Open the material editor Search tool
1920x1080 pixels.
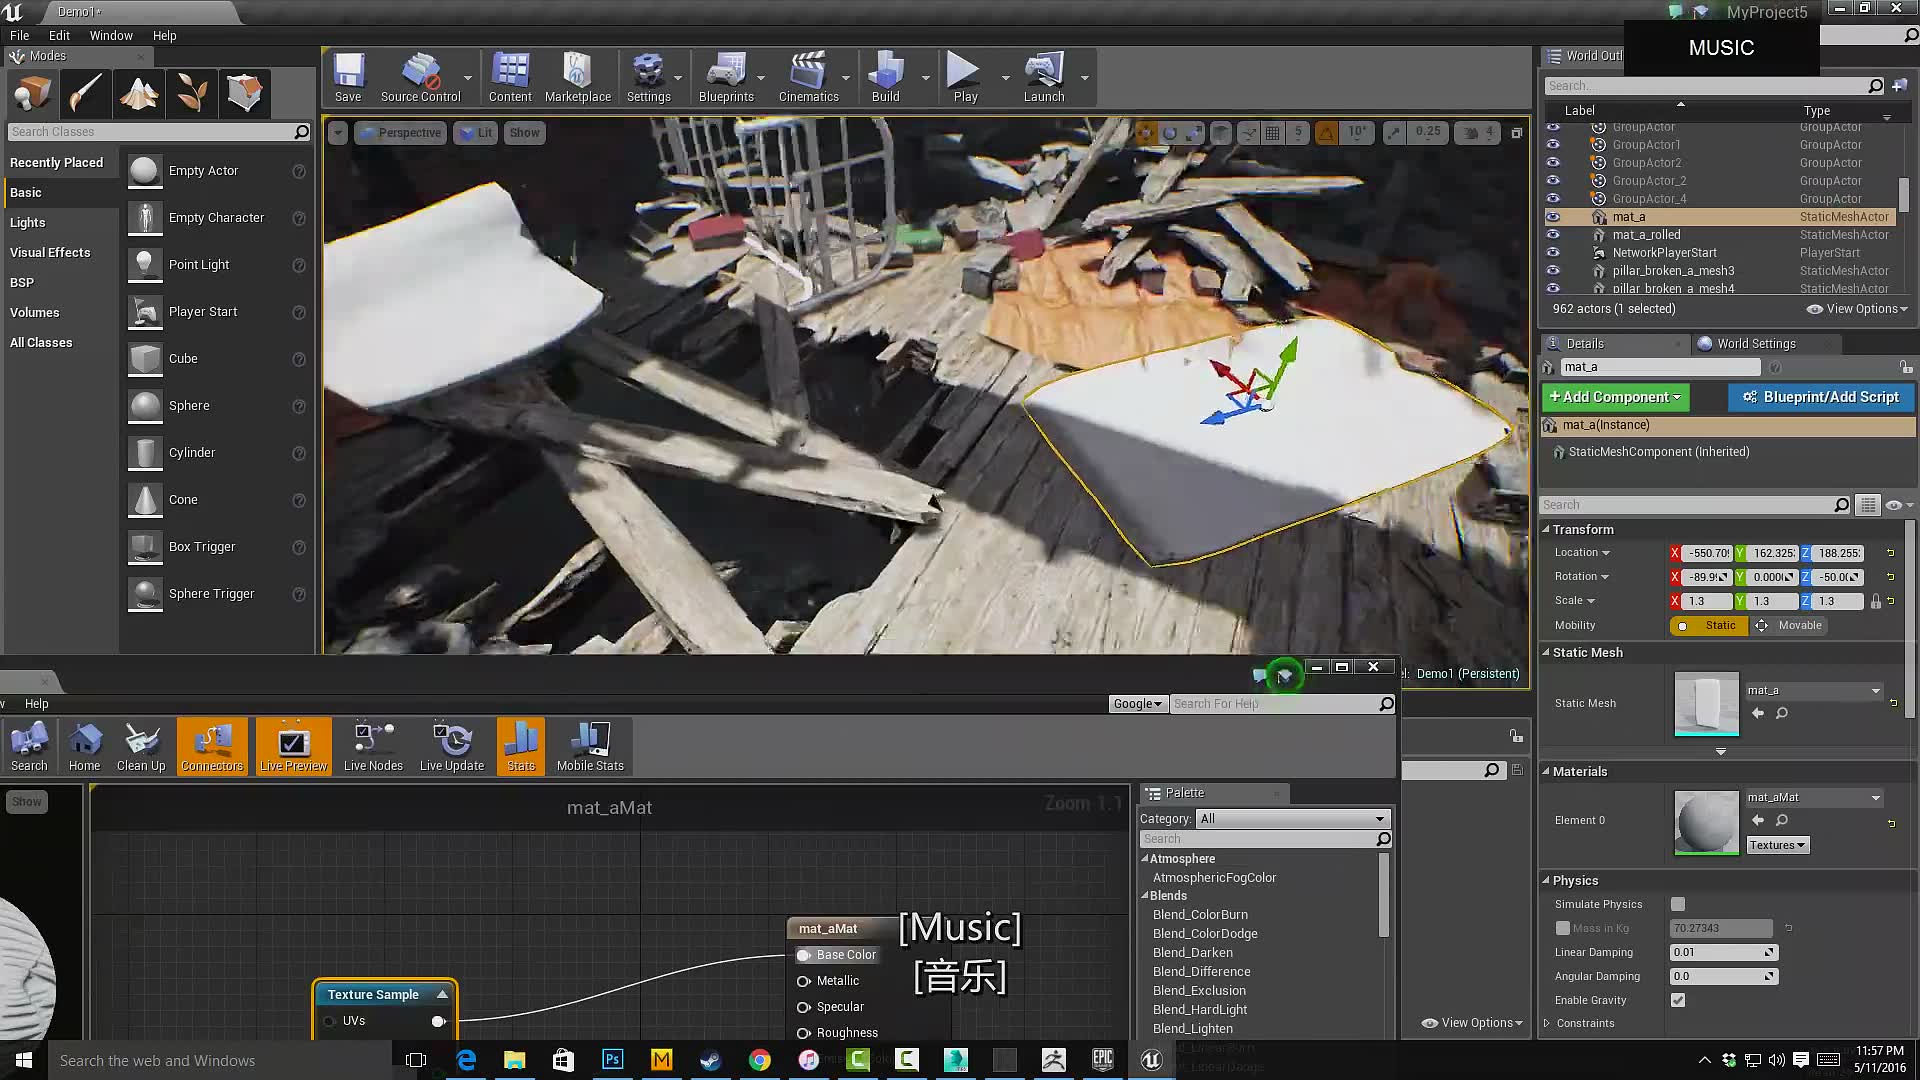click(x=29, y=747)
